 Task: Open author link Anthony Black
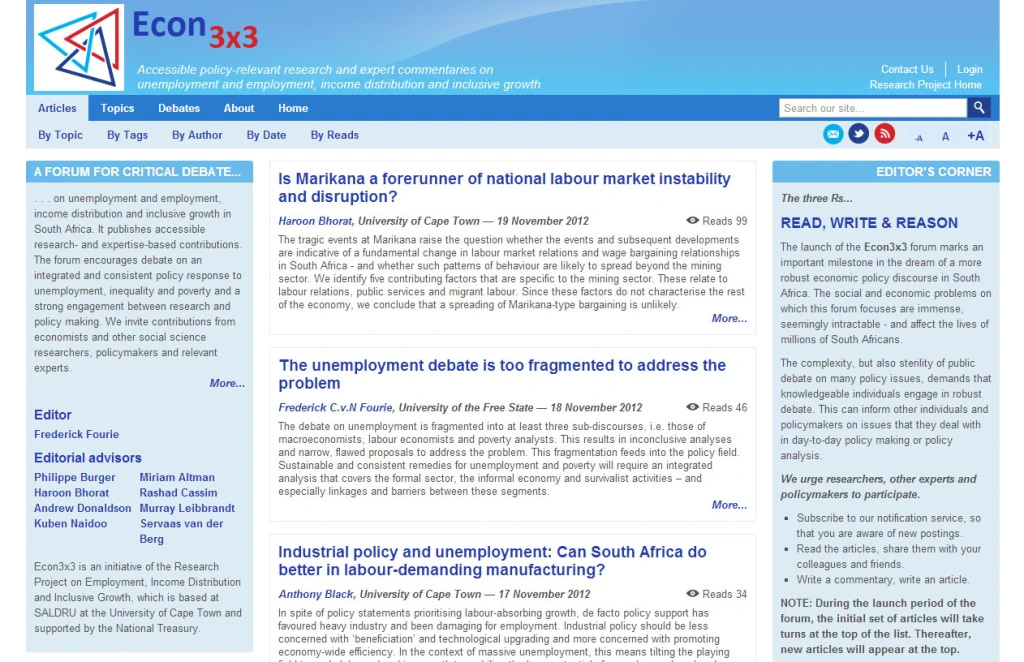click(x=316, y=594)
